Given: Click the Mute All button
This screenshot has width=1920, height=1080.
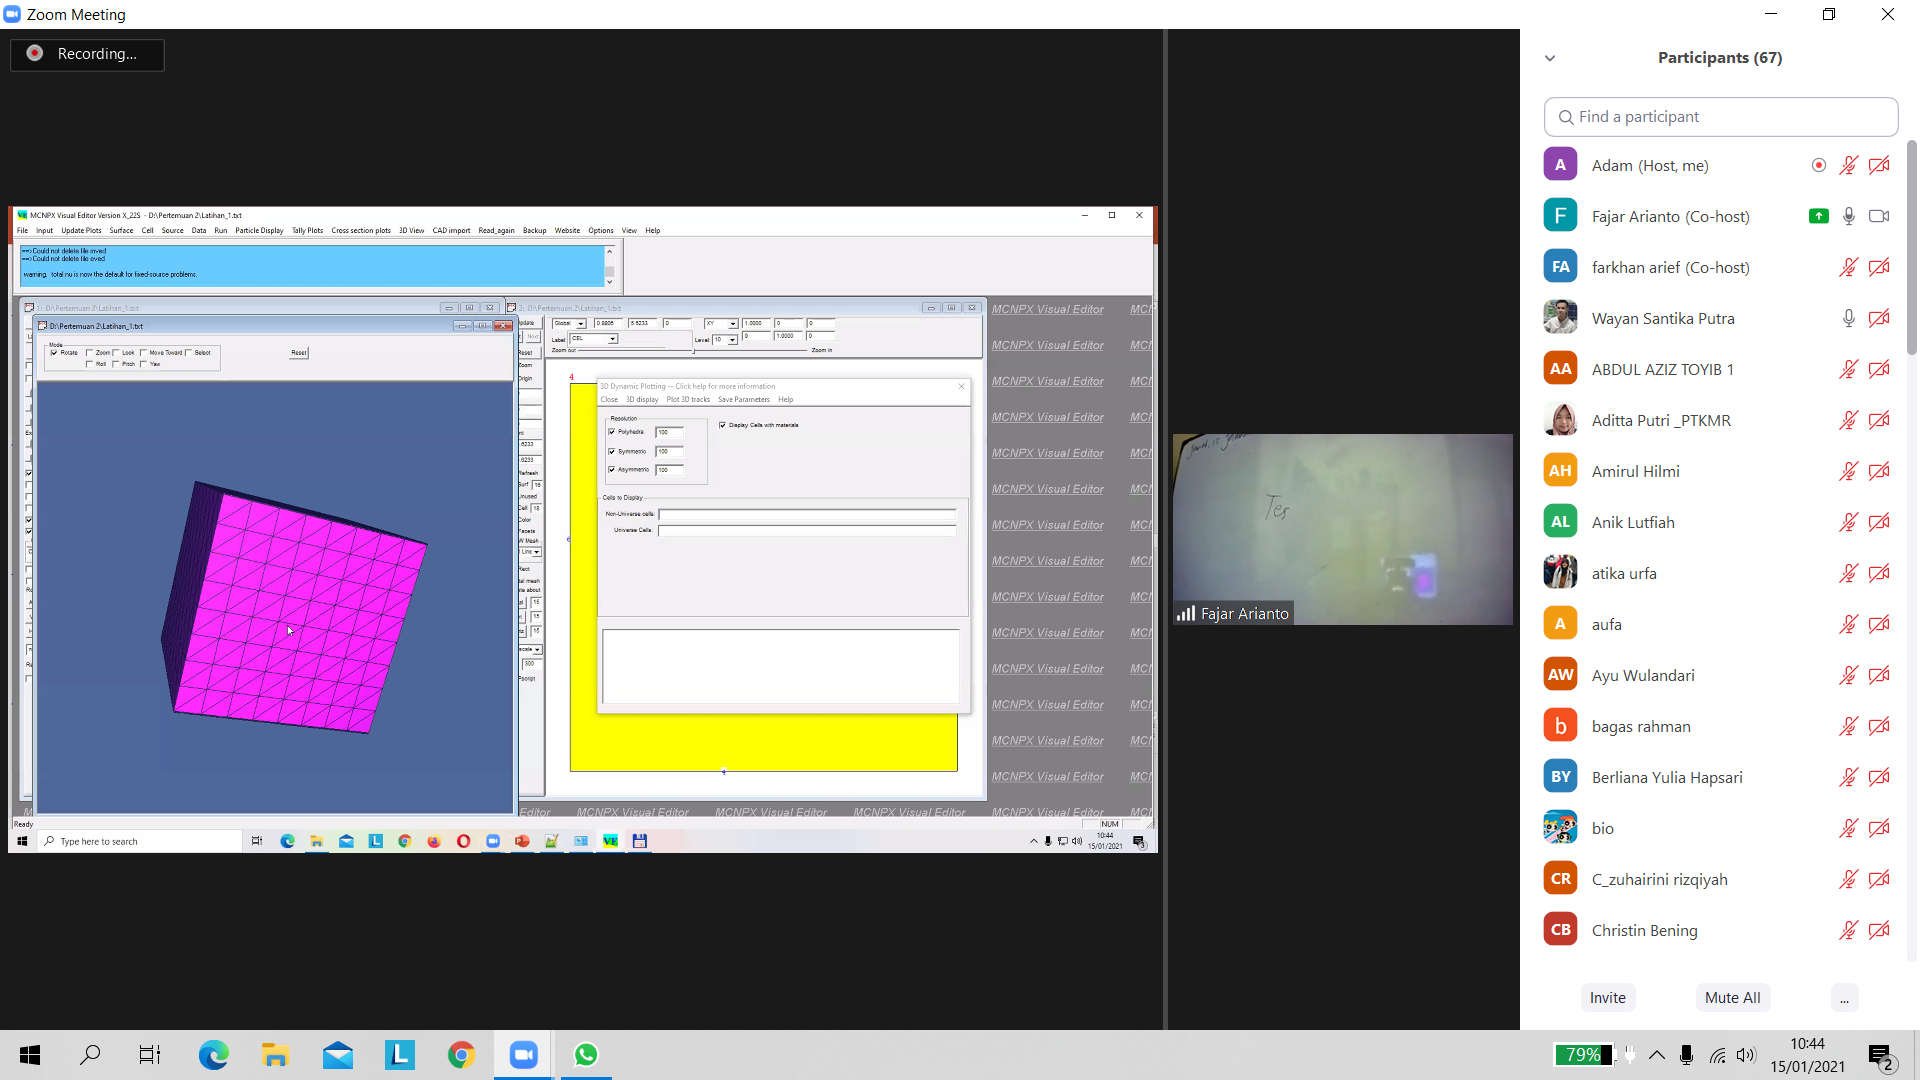Looking at the screenshot, I should [1732, 997].
